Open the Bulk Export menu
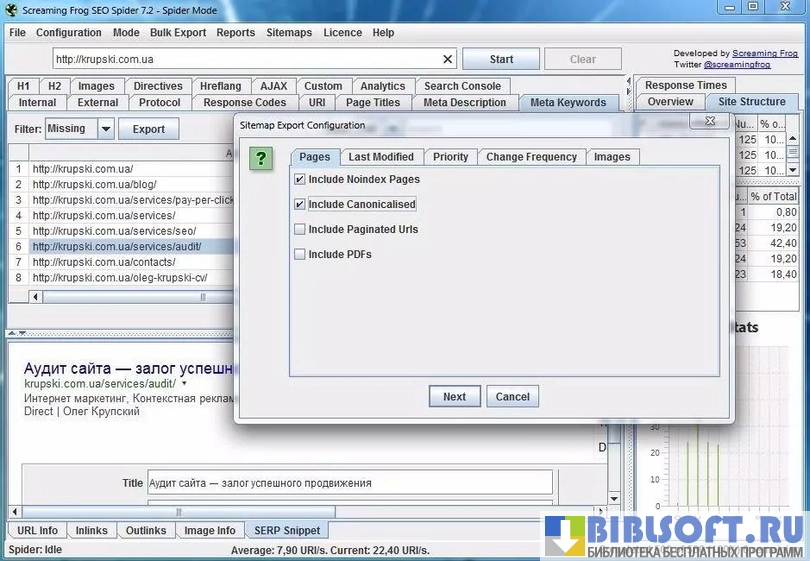 178,32
